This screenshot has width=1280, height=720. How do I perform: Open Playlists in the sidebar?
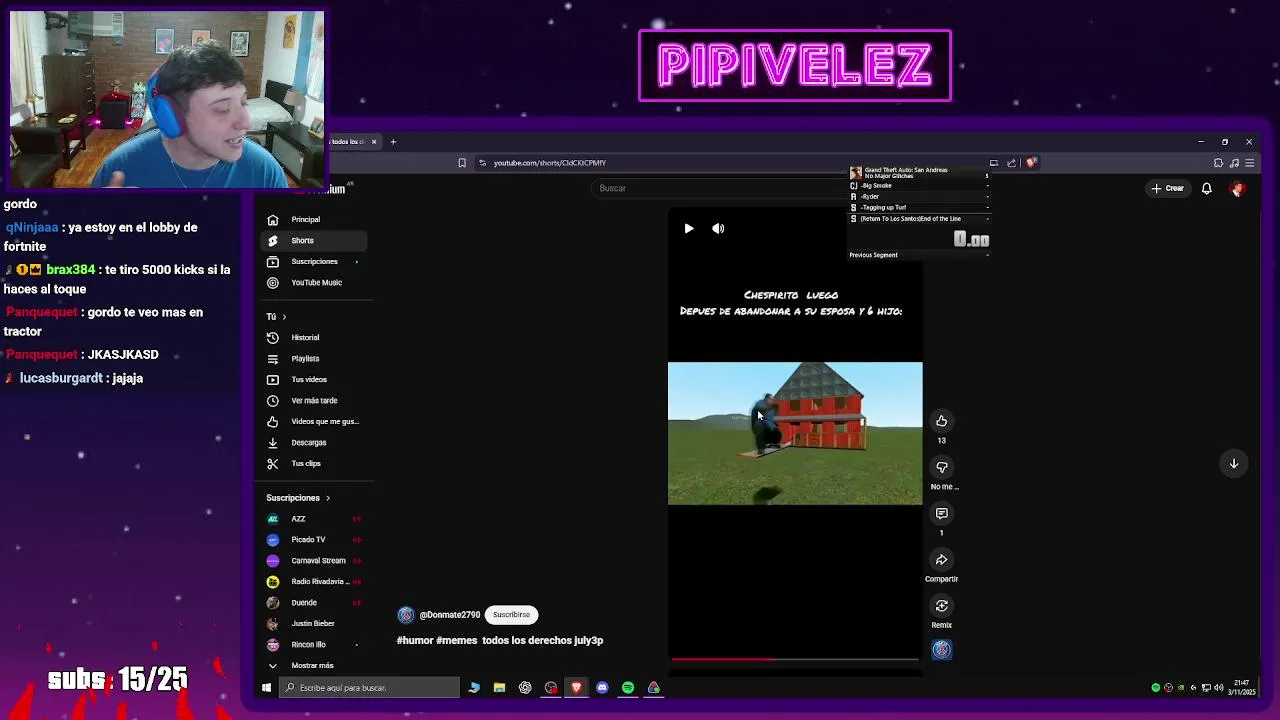[314, 359]
